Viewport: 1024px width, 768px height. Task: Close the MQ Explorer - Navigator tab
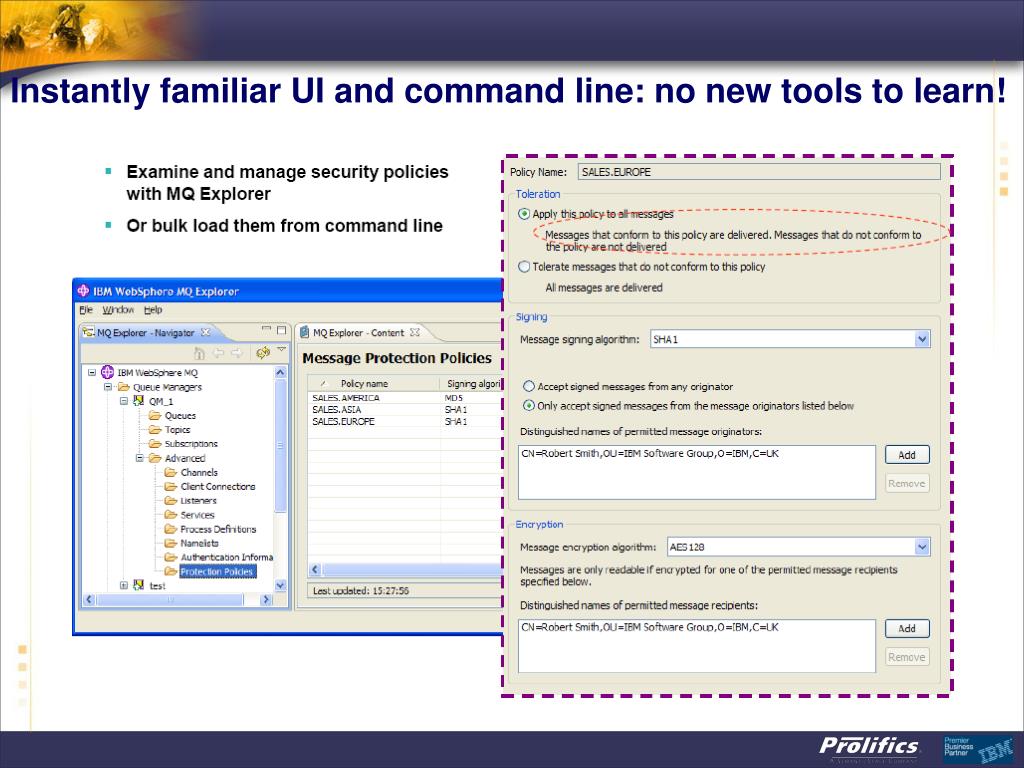(206, 332)
